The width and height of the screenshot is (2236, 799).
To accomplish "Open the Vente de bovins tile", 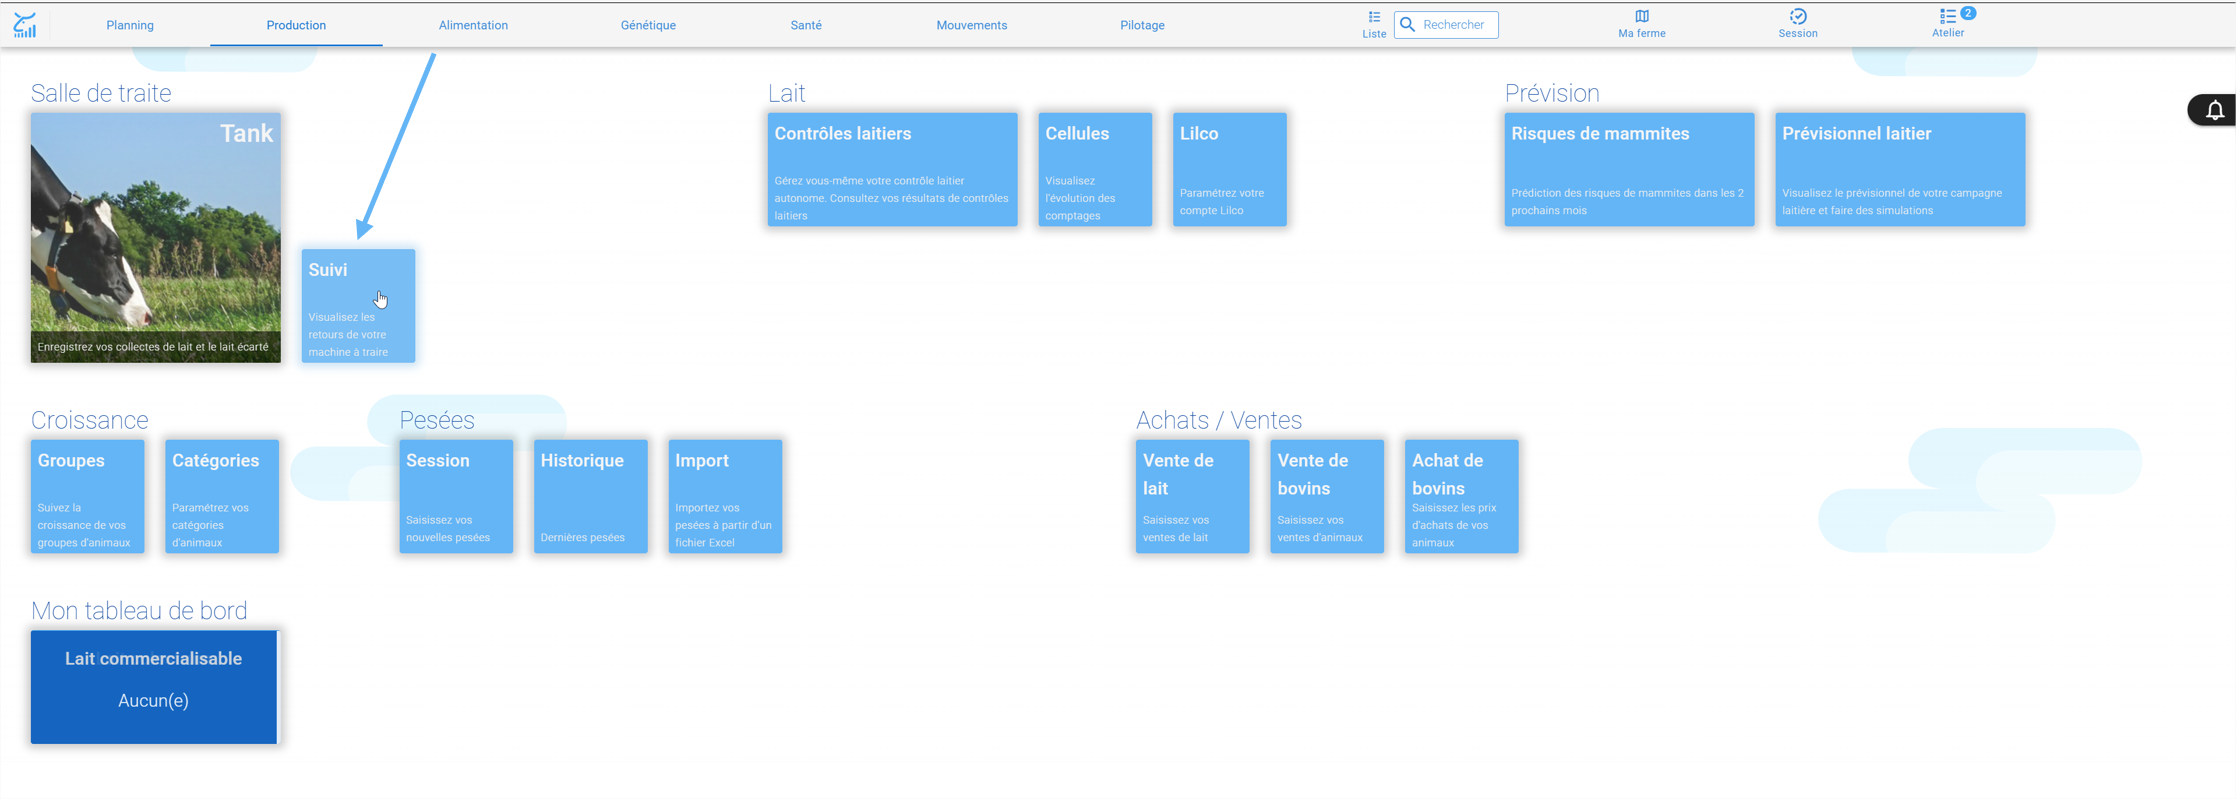I will point(1327,496).
